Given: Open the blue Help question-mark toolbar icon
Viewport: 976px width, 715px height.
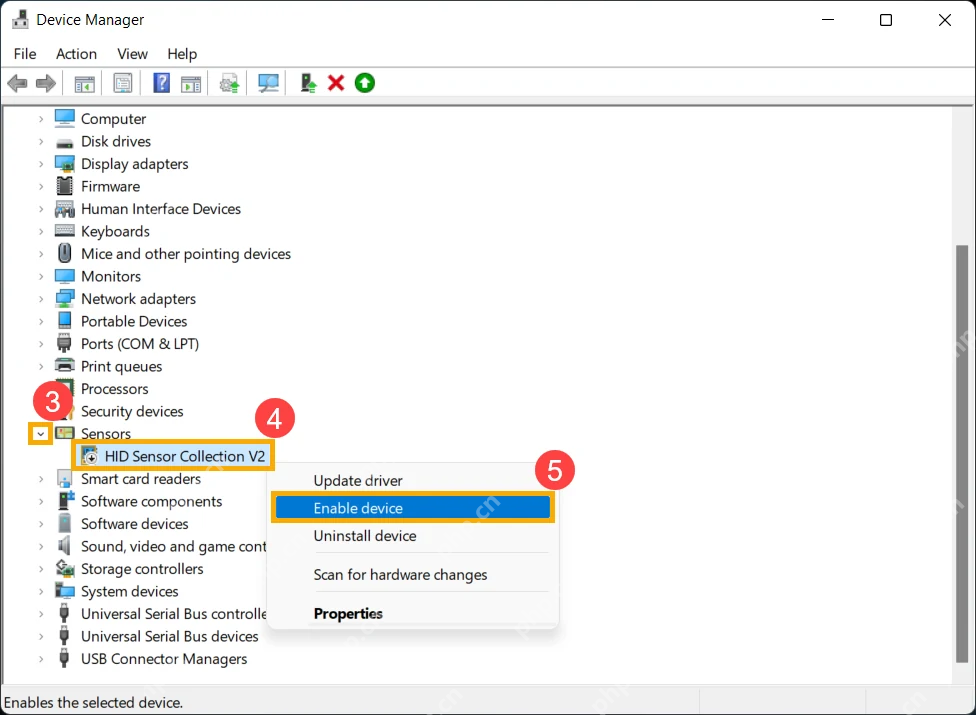Looking at the screenshot, I should coord(161,83).
